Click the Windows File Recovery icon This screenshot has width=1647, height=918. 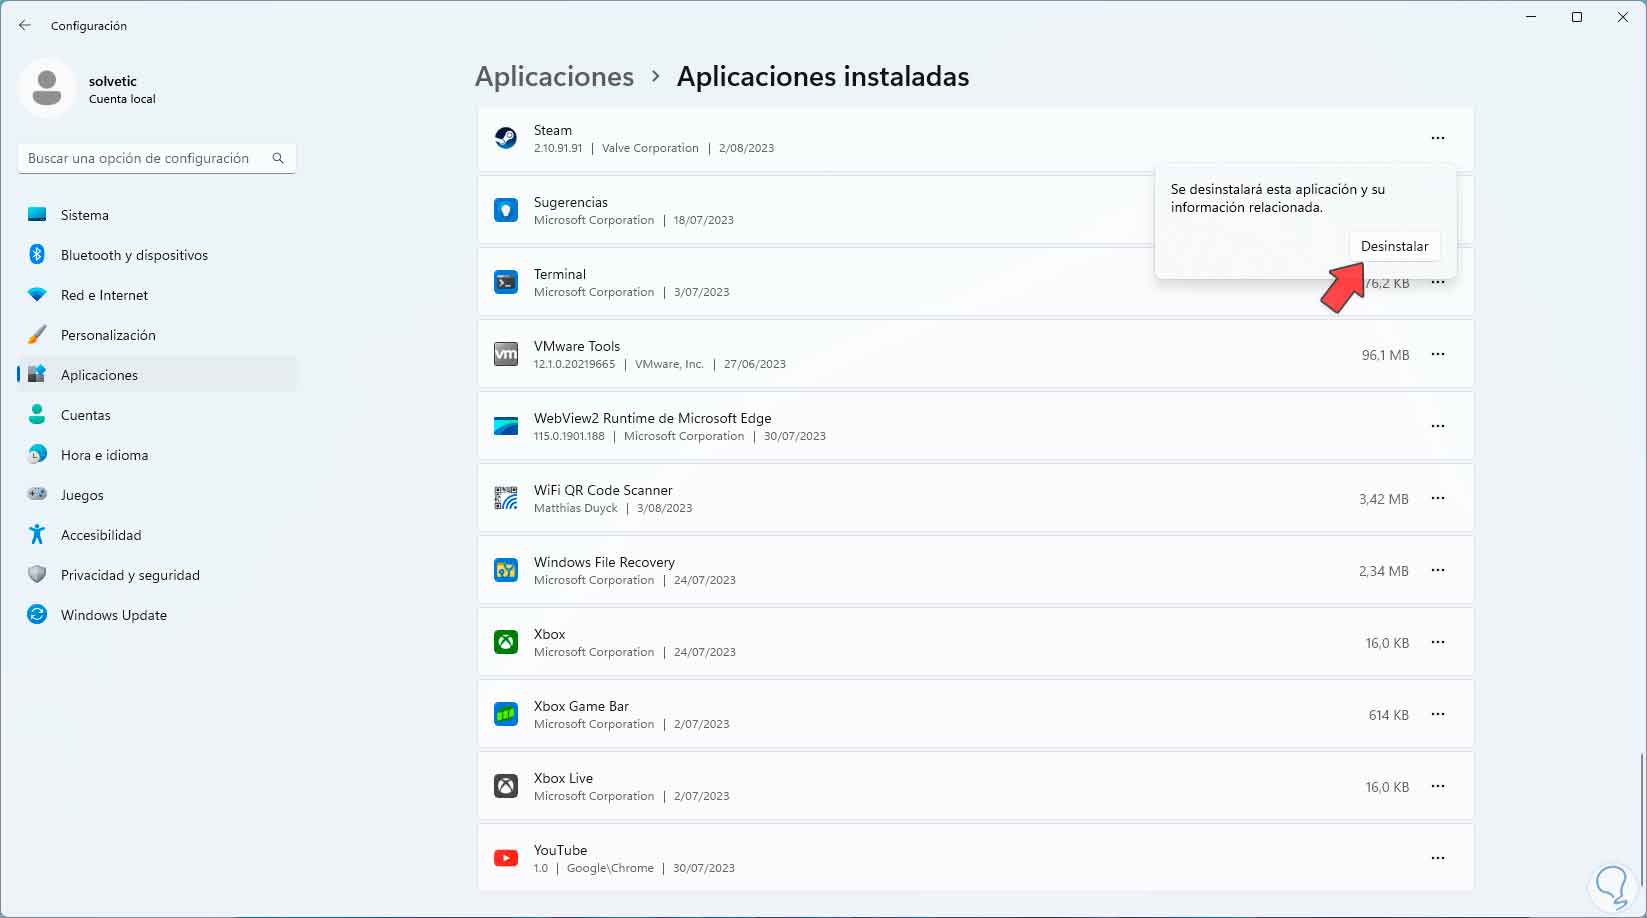(x=506, y=570)
